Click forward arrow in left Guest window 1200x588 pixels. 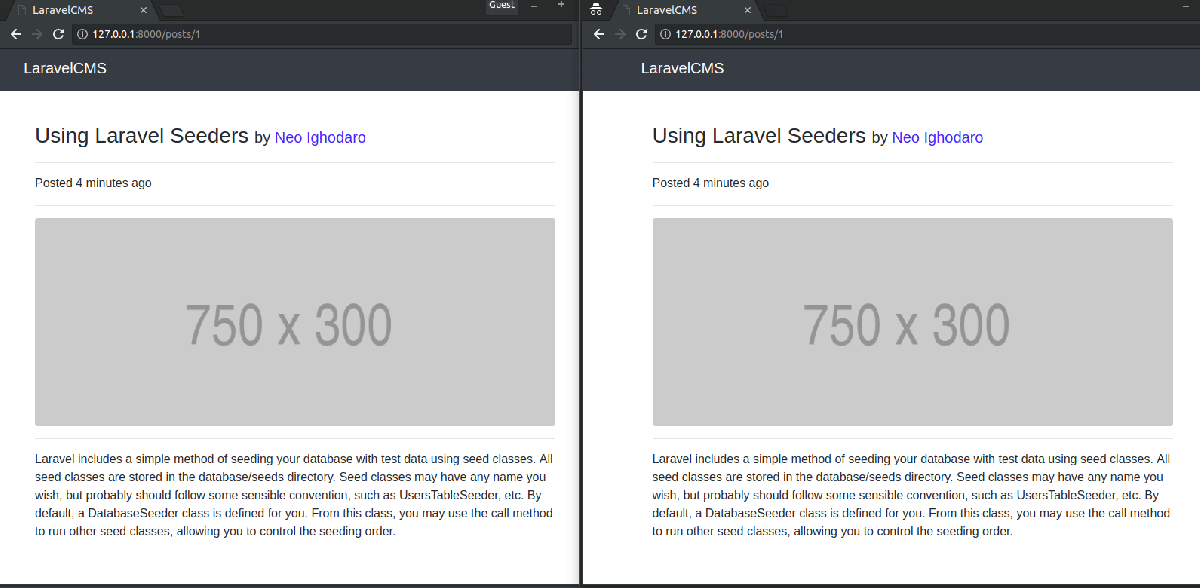(38, 34)
